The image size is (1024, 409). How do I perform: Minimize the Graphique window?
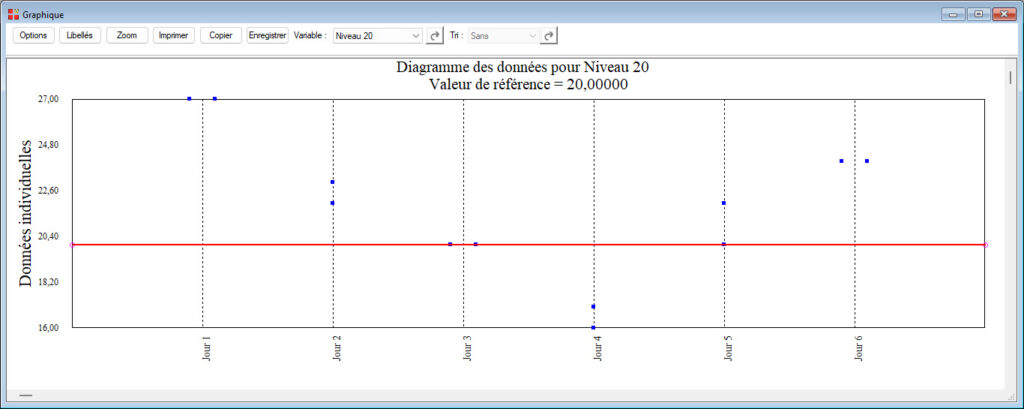tap(953, 13)
